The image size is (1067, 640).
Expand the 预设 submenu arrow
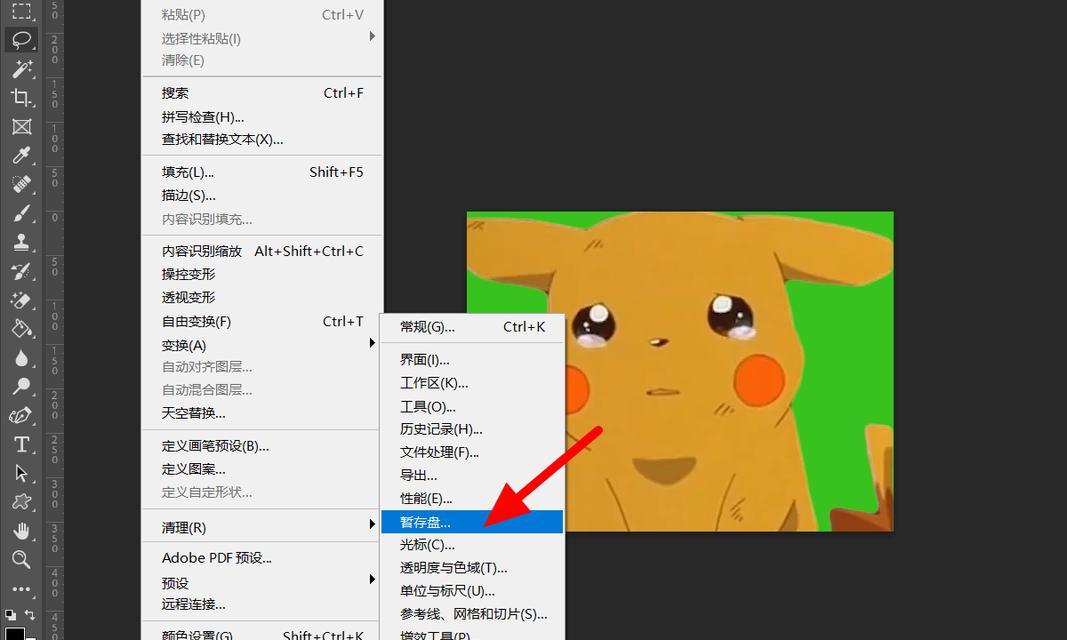click(x=372, y=579)
